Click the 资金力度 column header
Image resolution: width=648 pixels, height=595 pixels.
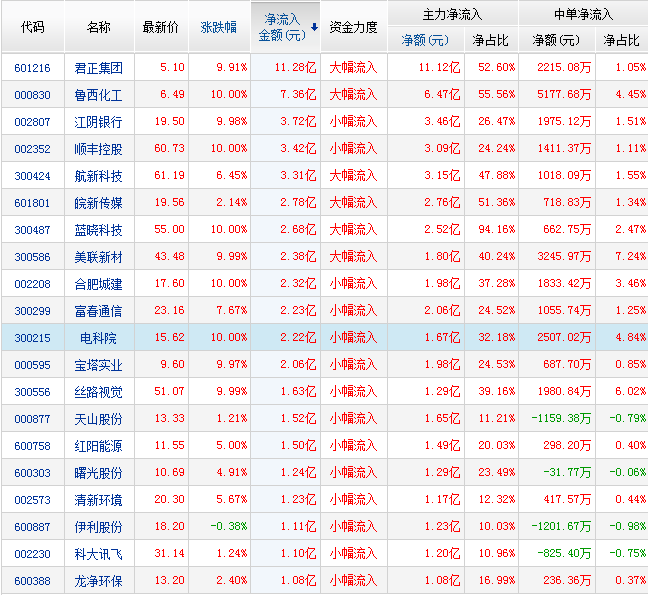click(353, 27)
